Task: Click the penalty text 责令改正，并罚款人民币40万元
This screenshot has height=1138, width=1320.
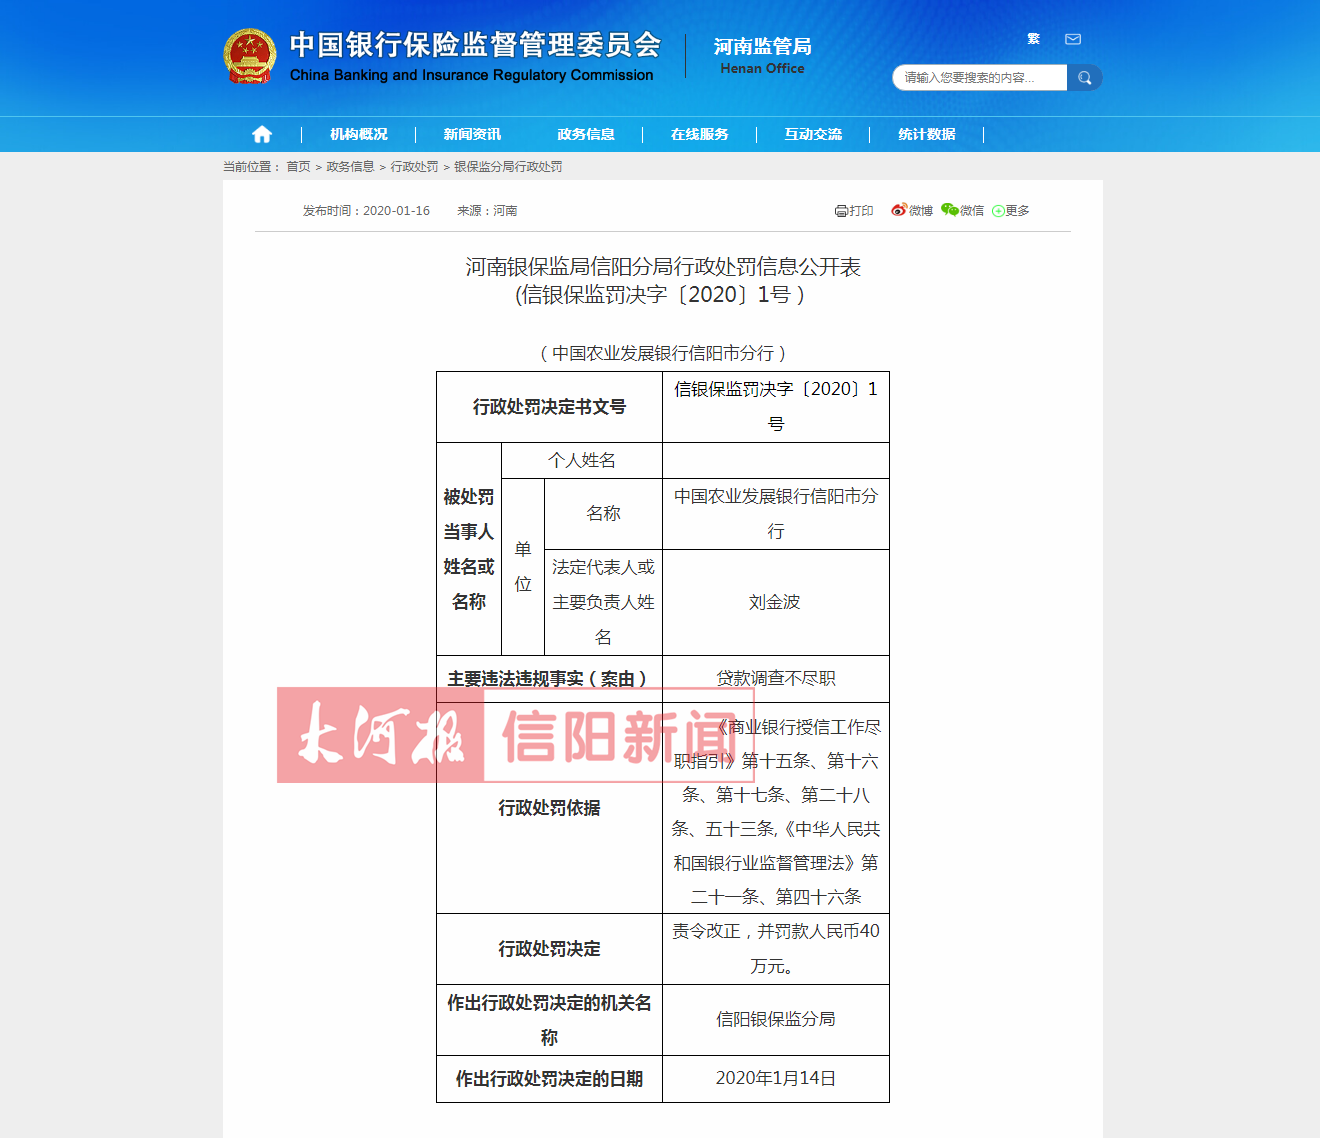Action: point(776,949)
